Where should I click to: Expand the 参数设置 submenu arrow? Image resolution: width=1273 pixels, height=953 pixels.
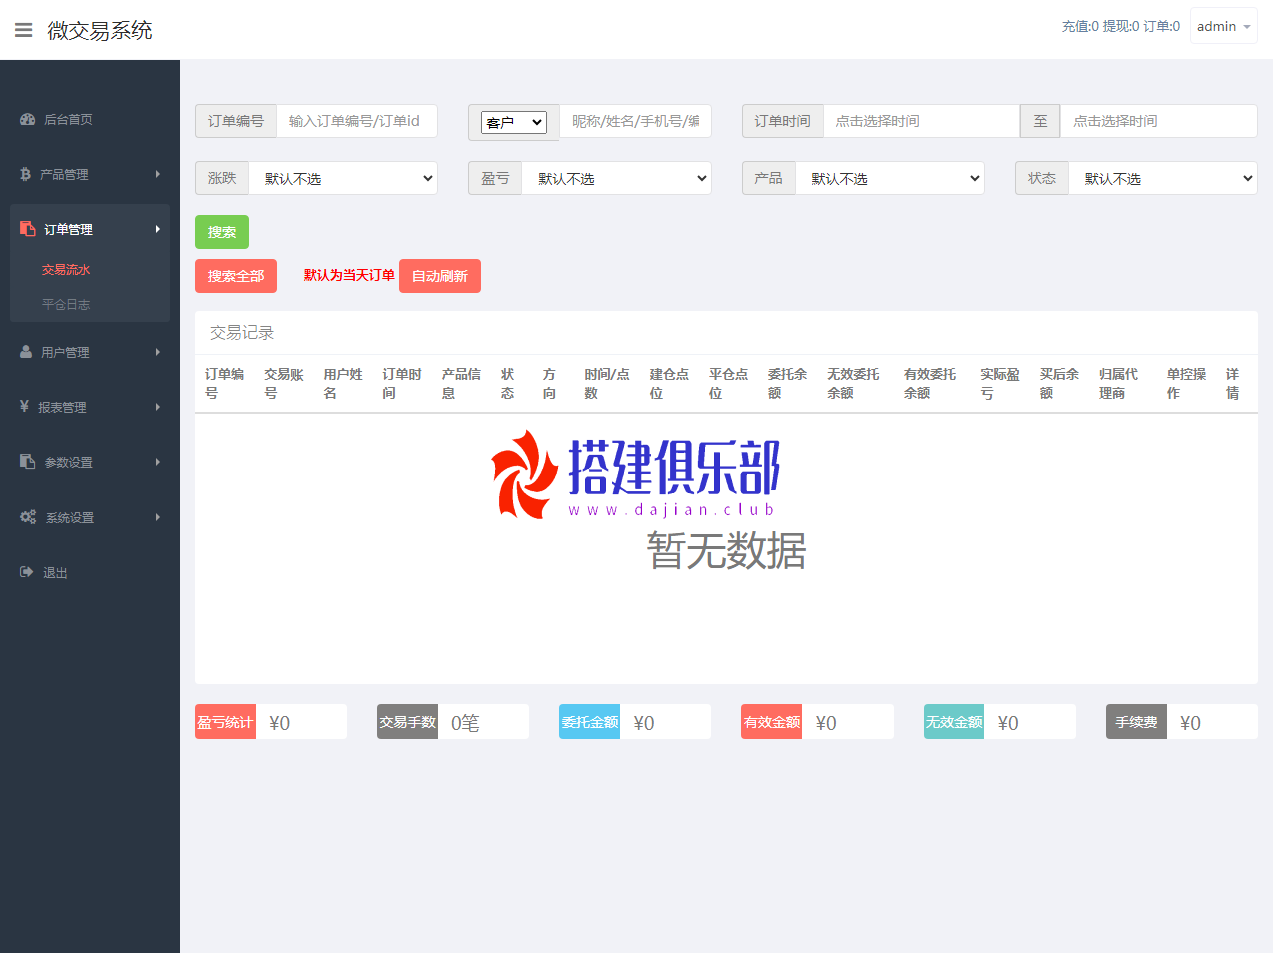click(x=158, y=462)
